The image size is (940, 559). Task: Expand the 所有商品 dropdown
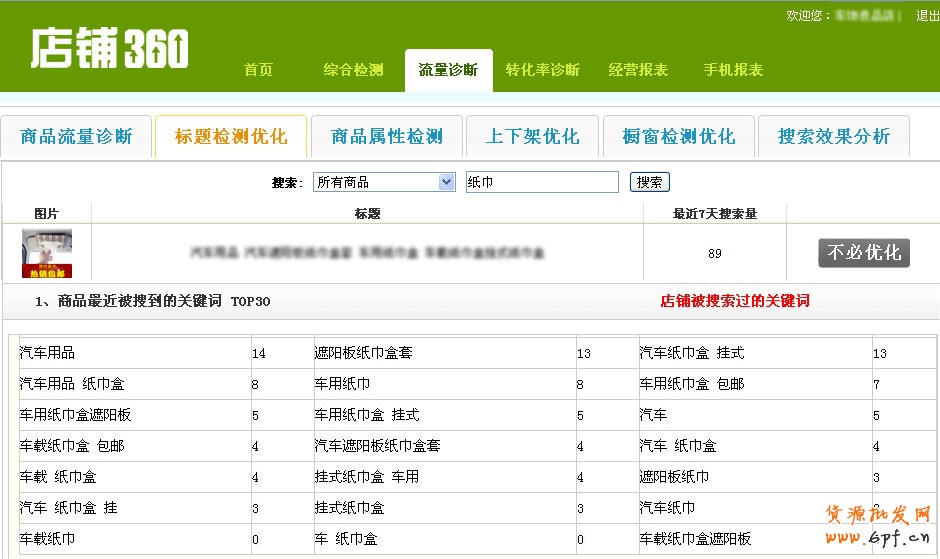point(384,182)
